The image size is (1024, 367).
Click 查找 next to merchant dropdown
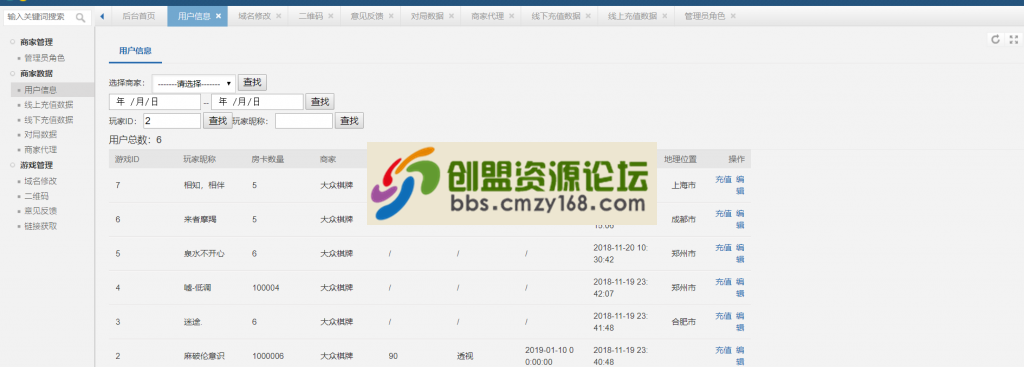pos(252,82)
